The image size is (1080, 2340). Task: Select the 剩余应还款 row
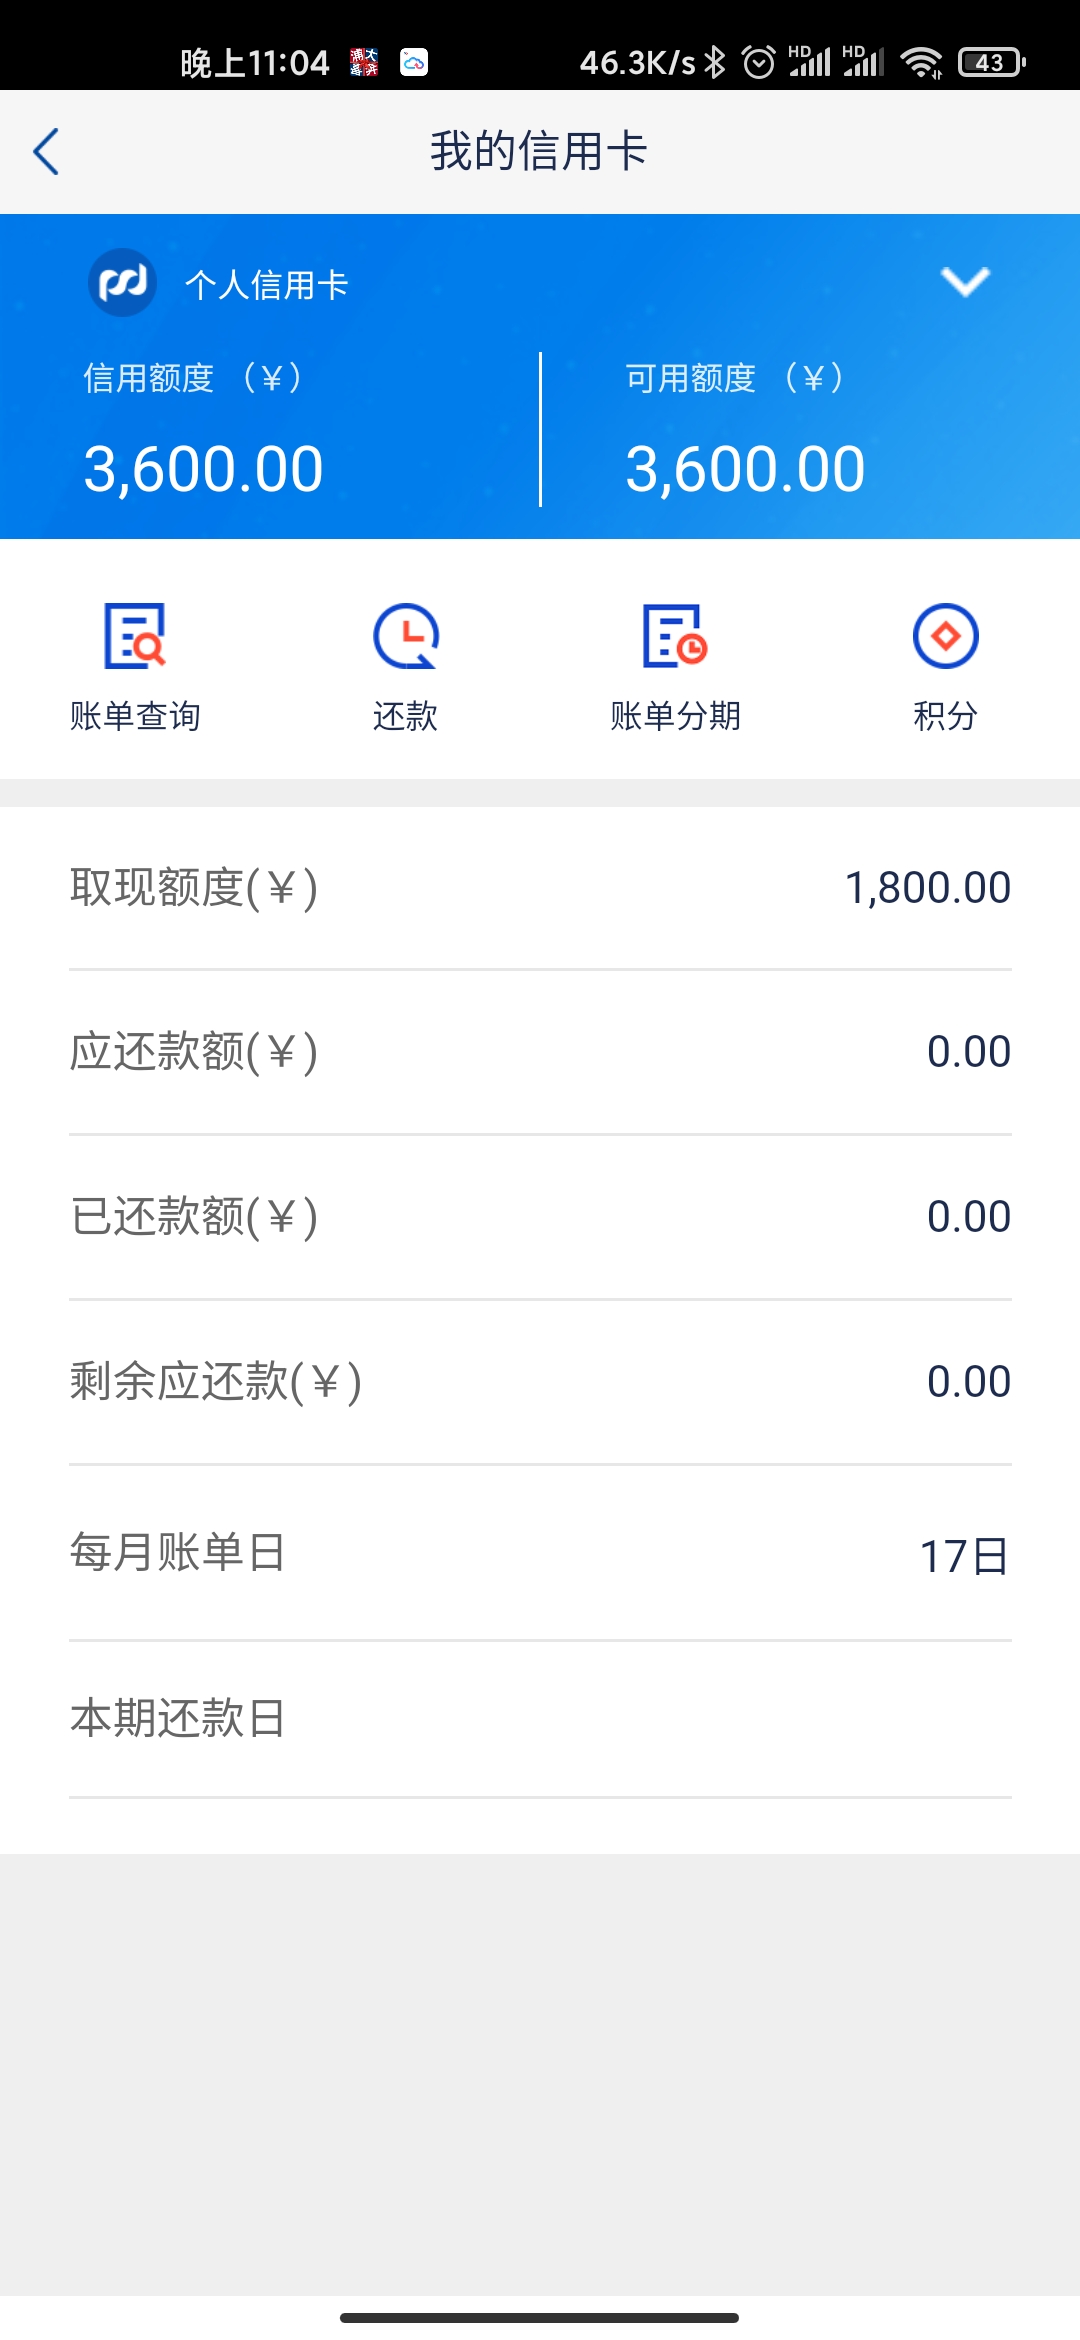pyautogui.click(x=540, y=1382)
